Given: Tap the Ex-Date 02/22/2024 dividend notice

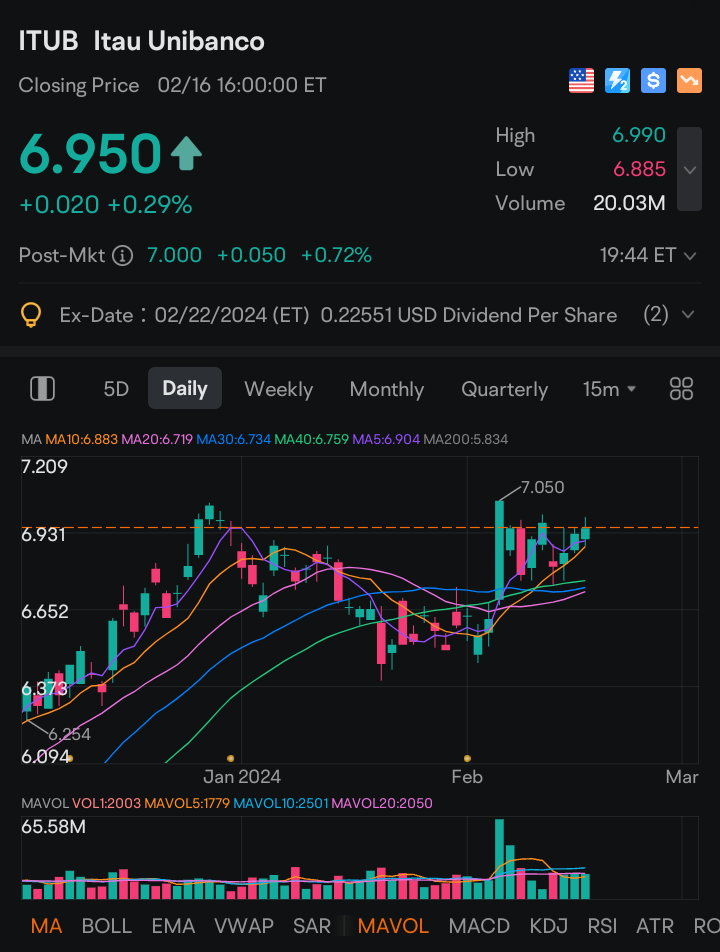Looking at the screenshot, I should (338, 315).
